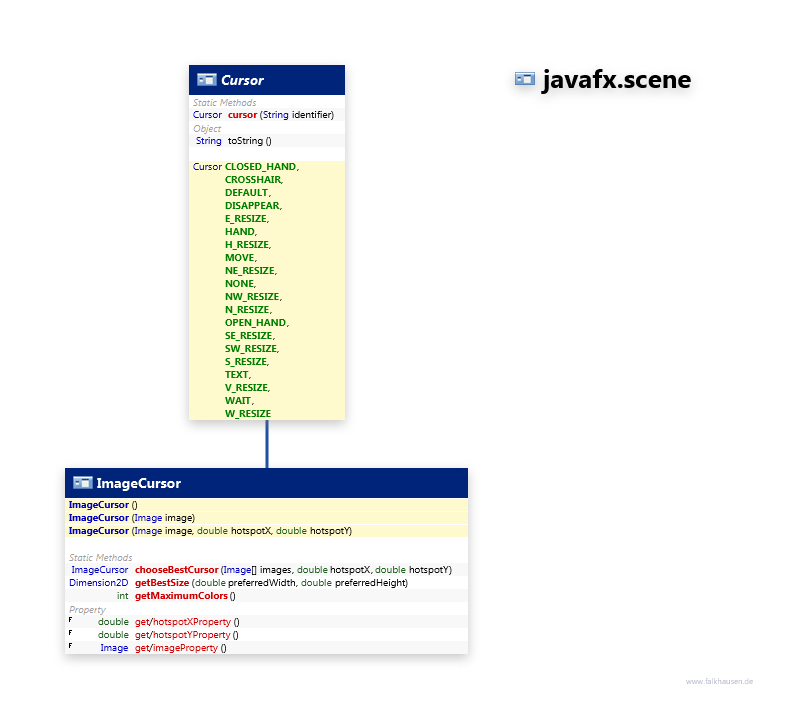Screen dimensions: 810x727
Task: Click the javafx.scene package icon
Action: click(525, 81)
